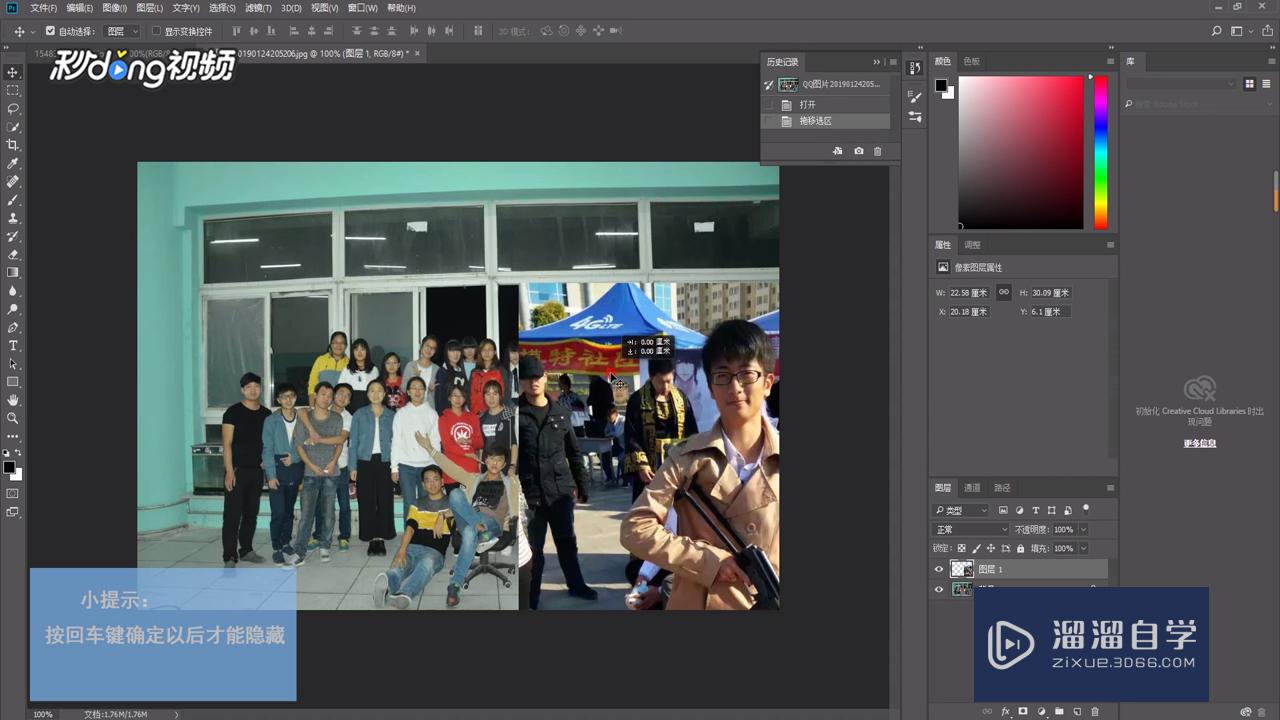Open Move tool preset picker arrow
The height and width of the screenshot is (720, 1280).
click(x=33, y=32)
